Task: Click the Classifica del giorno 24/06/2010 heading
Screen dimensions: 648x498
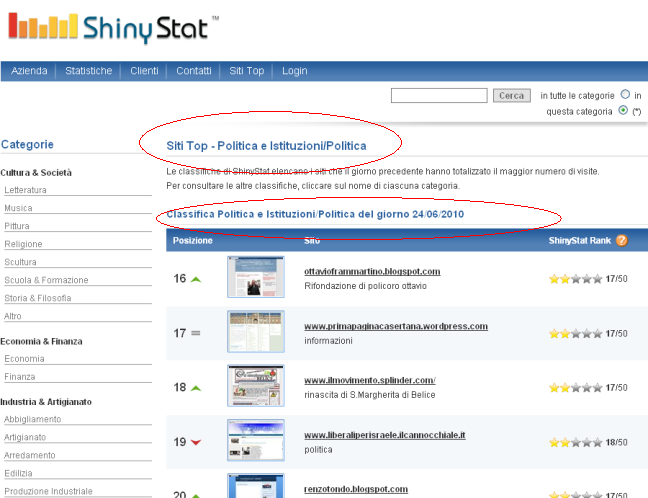Action: pos(315,214)
